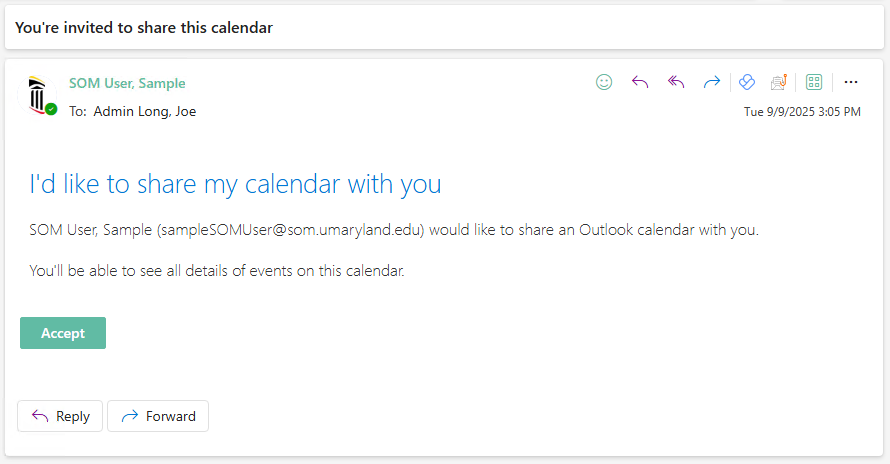This screenshot has height=464, width=890.
Task: Click the Reply arrow icon in toolbar
Action: 640,83
